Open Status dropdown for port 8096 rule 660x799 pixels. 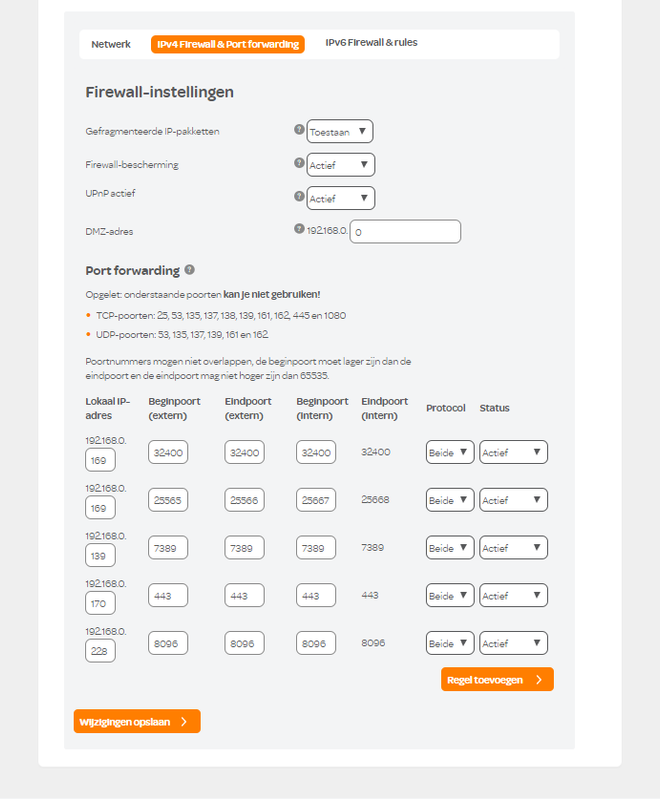click(x=513, y=643)
